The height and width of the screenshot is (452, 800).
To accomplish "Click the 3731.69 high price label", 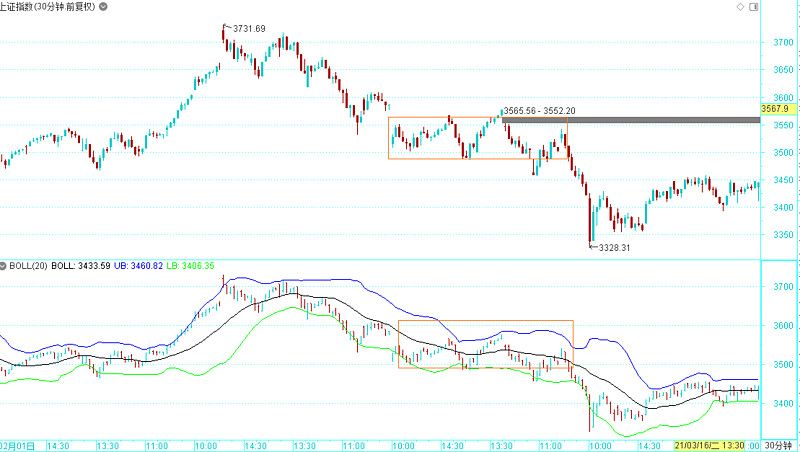I will [x=249, y=29].
